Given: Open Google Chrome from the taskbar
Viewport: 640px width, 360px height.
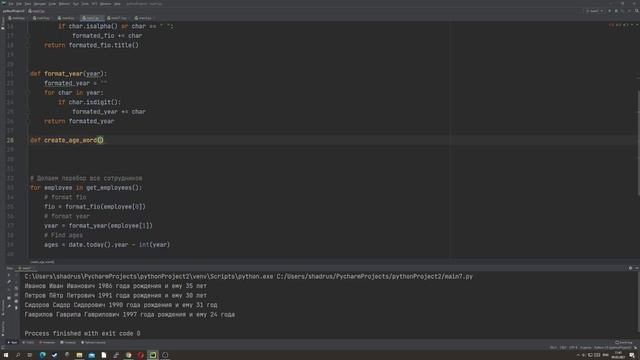Looking at the screenshot, I should pyautogui.click(x=129, y=355).
